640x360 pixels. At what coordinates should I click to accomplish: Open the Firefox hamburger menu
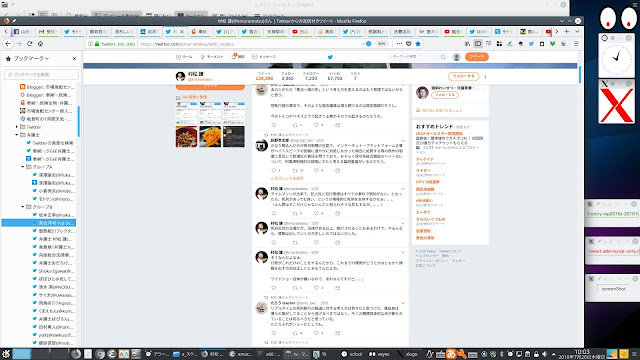576,44
